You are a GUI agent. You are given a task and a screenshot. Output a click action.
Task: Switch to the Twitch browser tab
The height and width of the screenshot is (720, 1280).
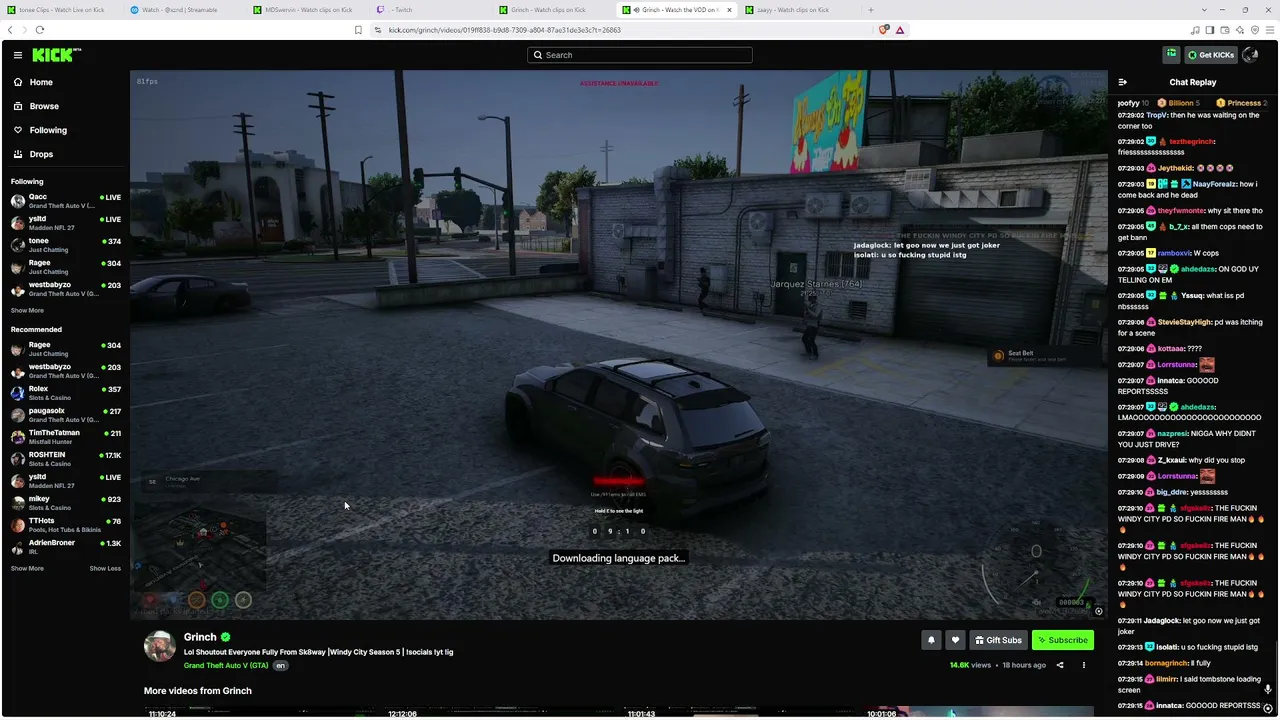coord(432,10)
